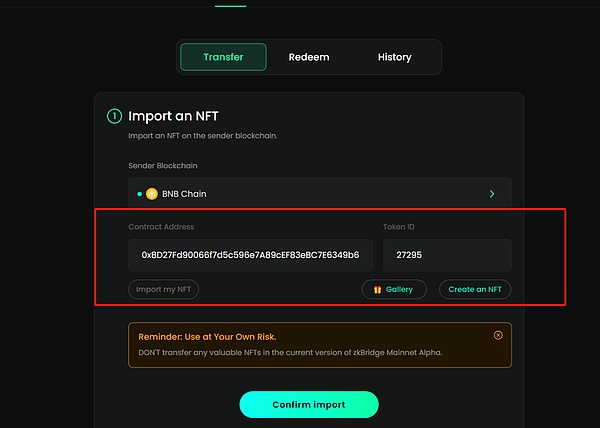Click the green status dot beside BNB Chain
The height and width of the screenshot is (428, 600).
tap(139, 194)
